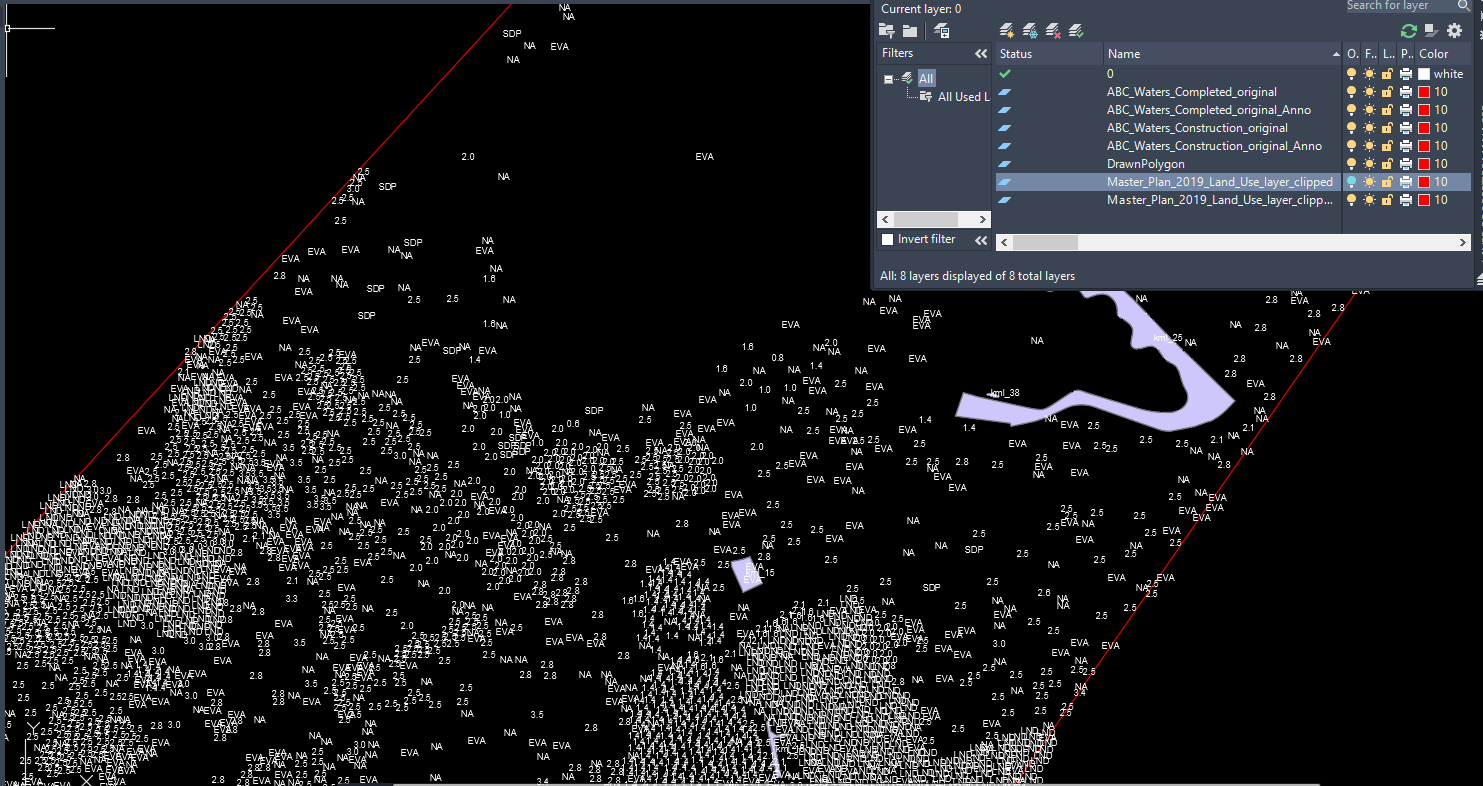This screenshot has width=1483, height=786.
Task: Sort by Status column header
Action: 1050,54
